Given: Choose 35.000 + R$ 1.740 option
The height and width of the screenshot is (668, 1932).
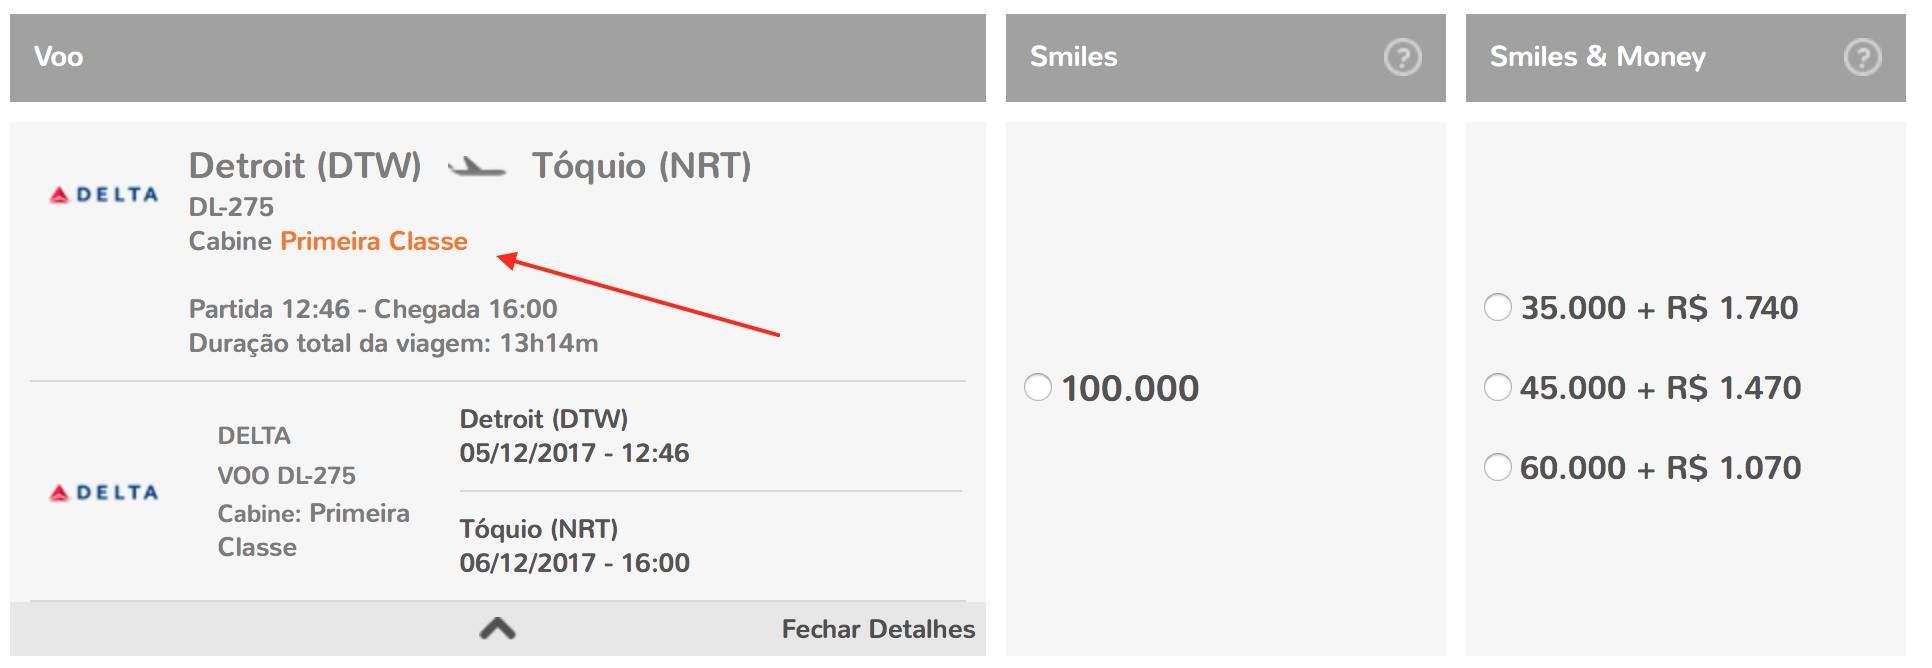Looking at the screenshot, I should coord(1497,307).
